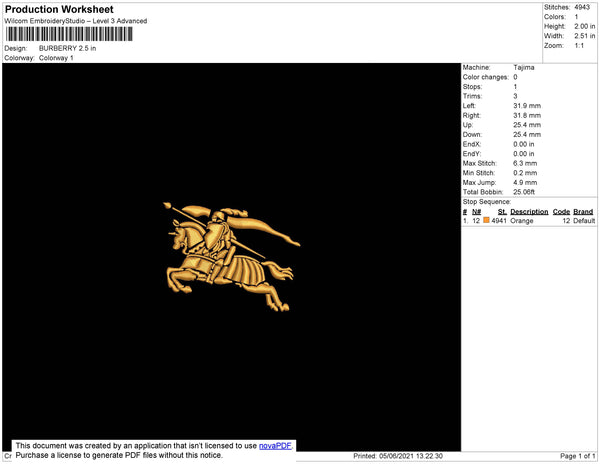Click the 'Purchase a license' notice line

click(119, 455)
